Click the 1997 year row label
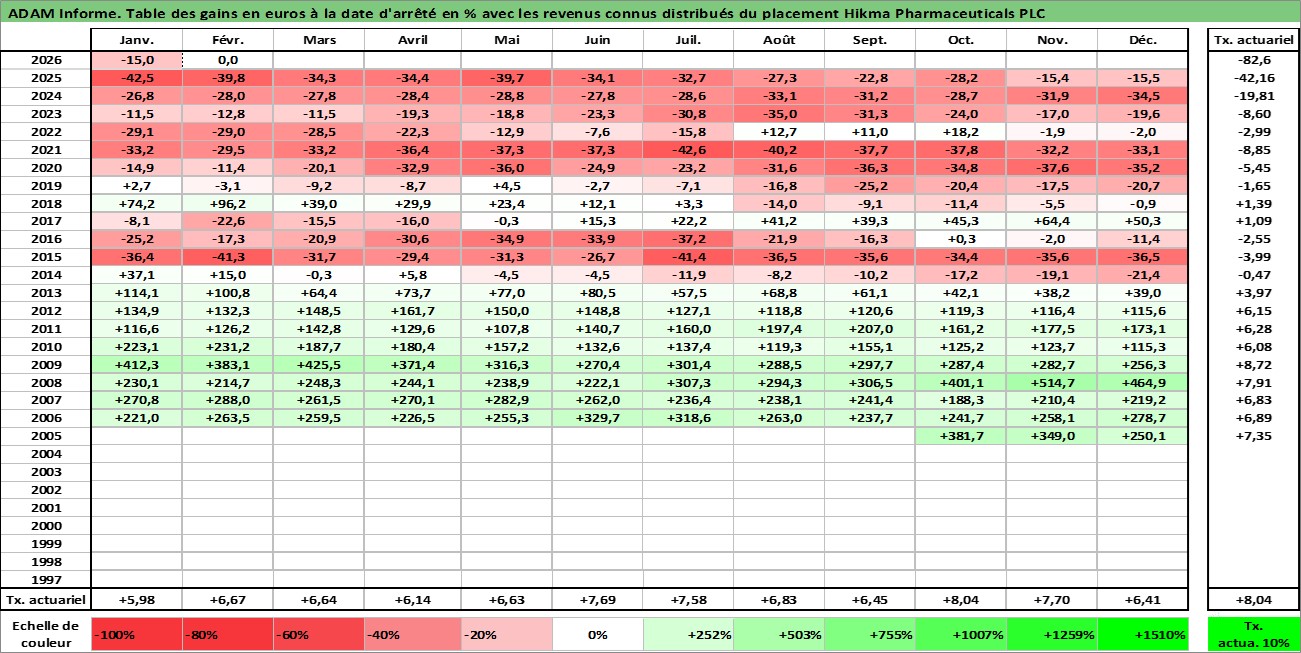1301x653 pixels. tap(45, 579)
